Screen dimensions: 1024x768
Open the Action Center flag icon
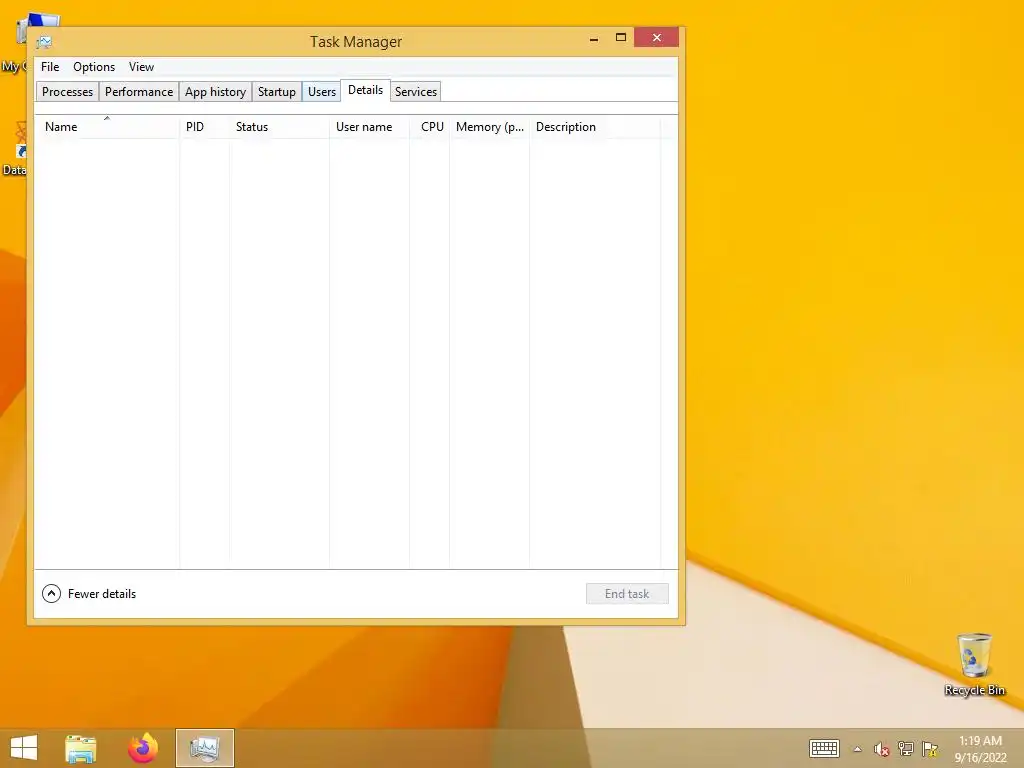coord(930,748)
